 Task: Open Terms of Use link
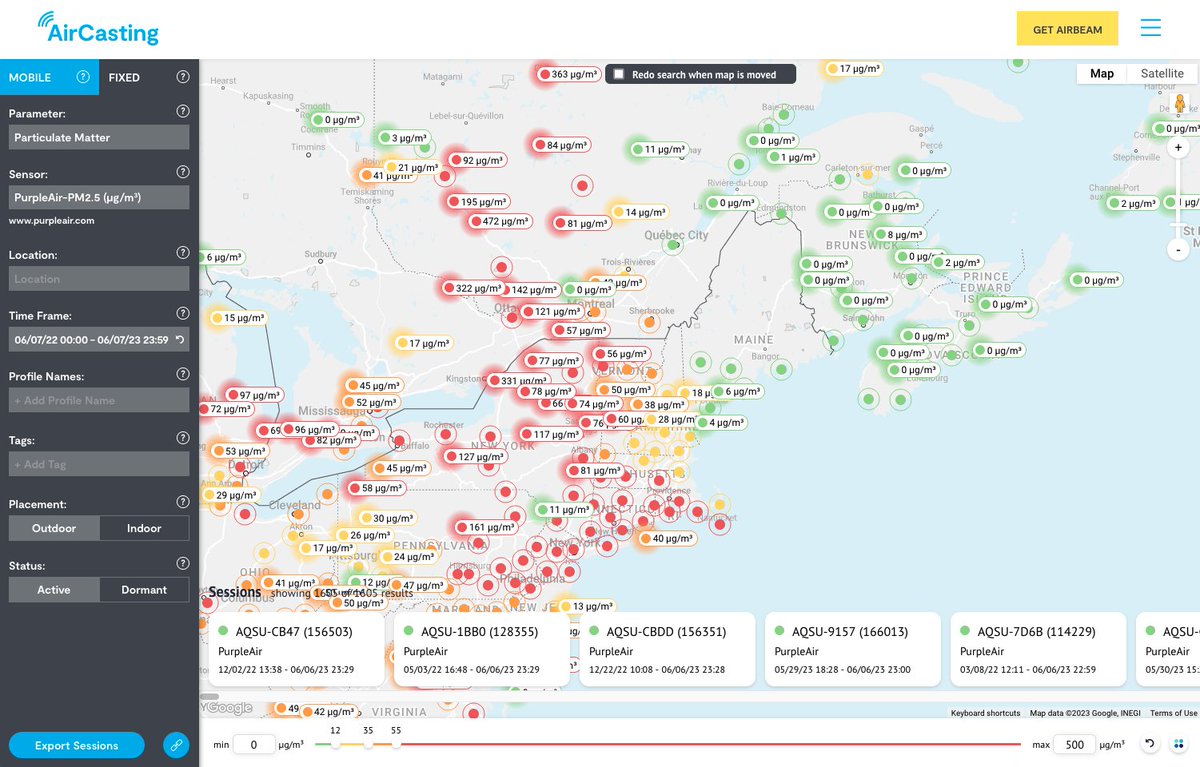[1173, 713]
